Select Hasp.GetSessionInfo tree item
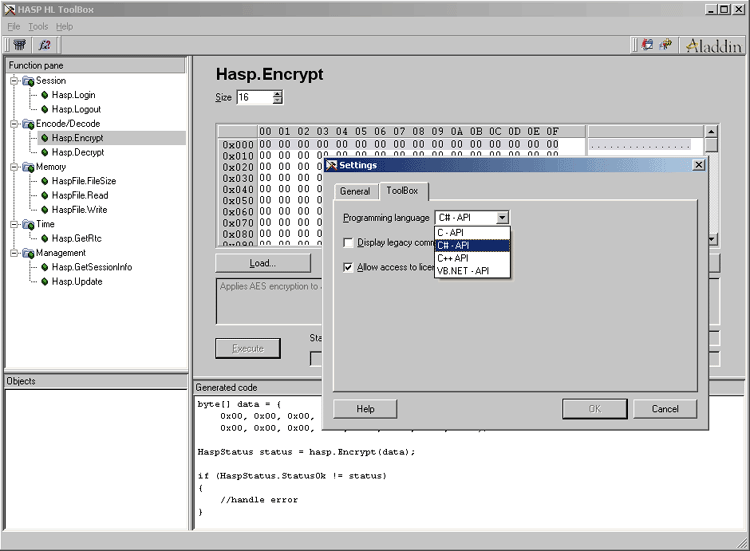Image resolution: width=750 pixels, height=551 pixels. (x=92, y=267)
